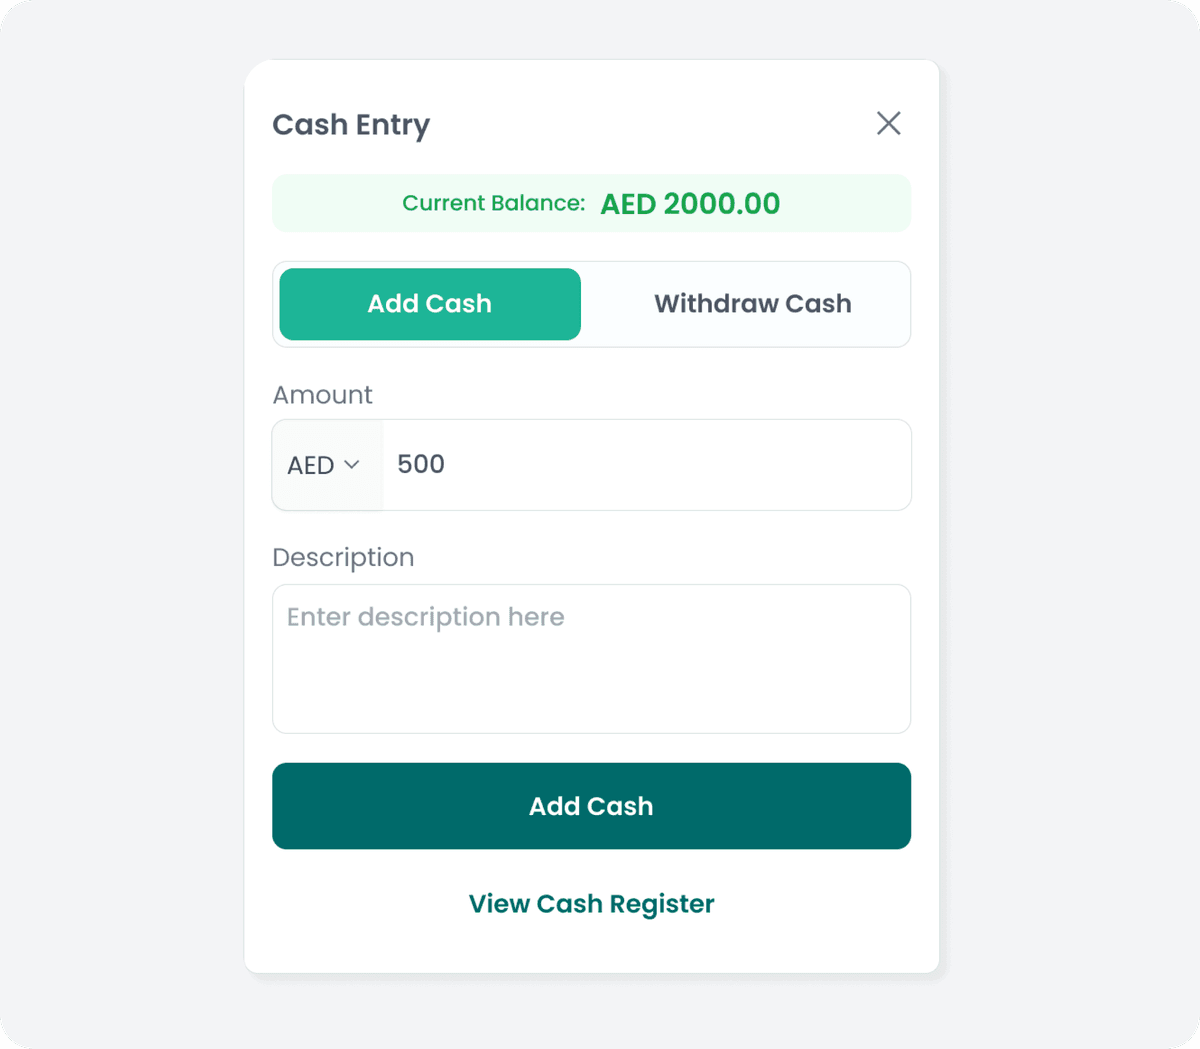Focus the description text area
Screen dimensions: 1200x1049
(591, 658)
